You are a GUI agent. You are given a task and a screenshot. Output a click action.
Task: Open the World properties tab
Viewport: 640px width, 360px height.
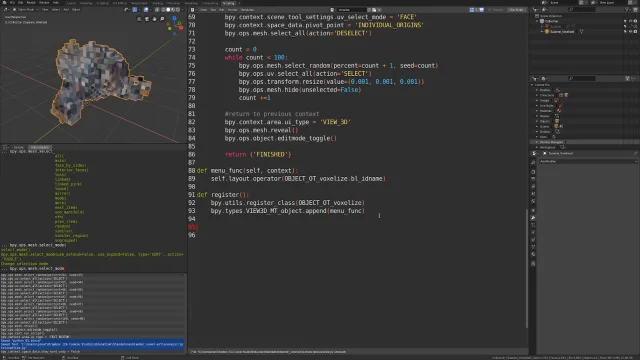(x=533, y=201)
